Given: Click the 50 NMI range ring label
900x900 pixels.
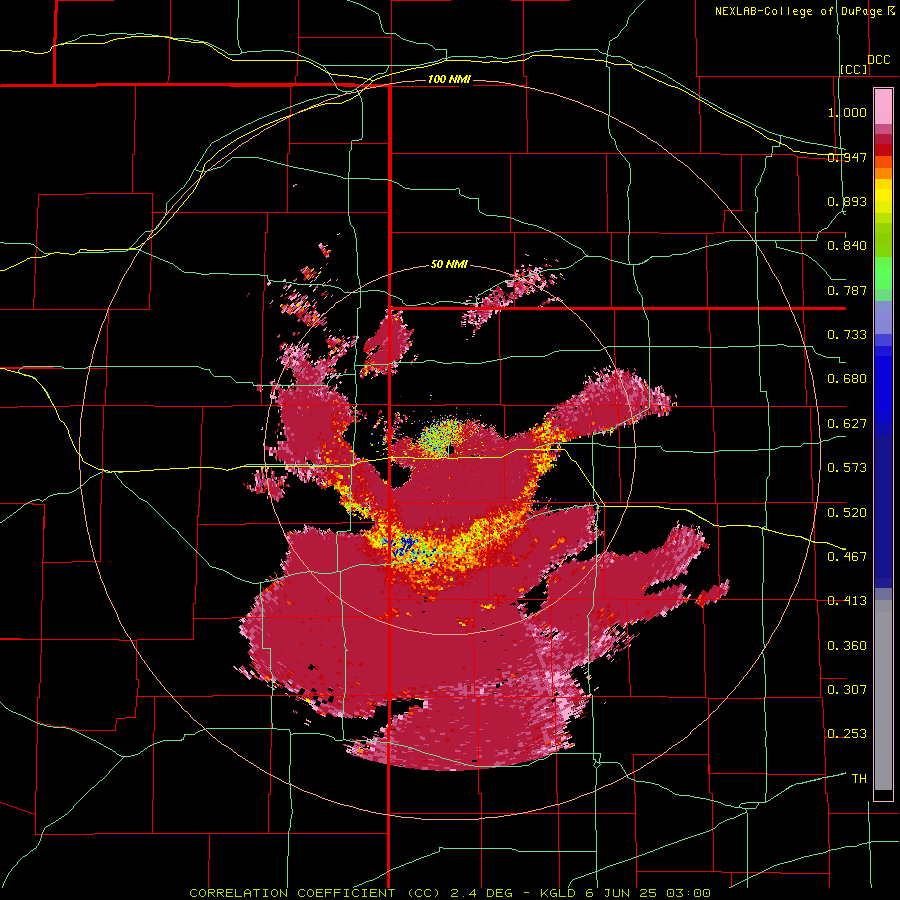Looking at the screenshot, I should 449,265.
